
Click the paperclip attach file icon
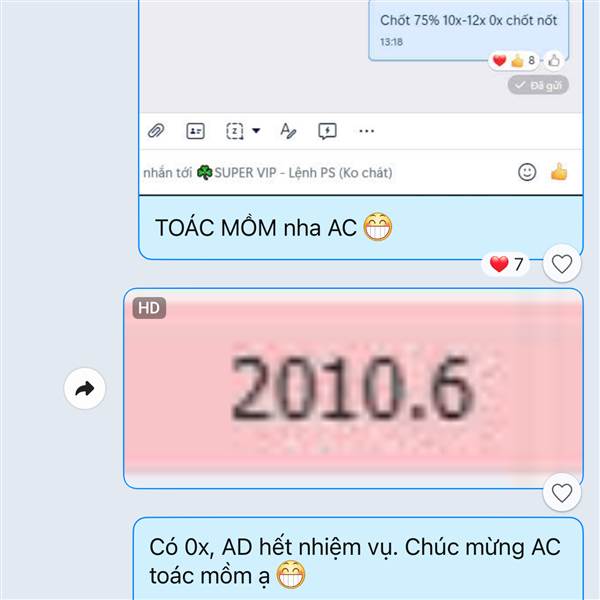156,131
